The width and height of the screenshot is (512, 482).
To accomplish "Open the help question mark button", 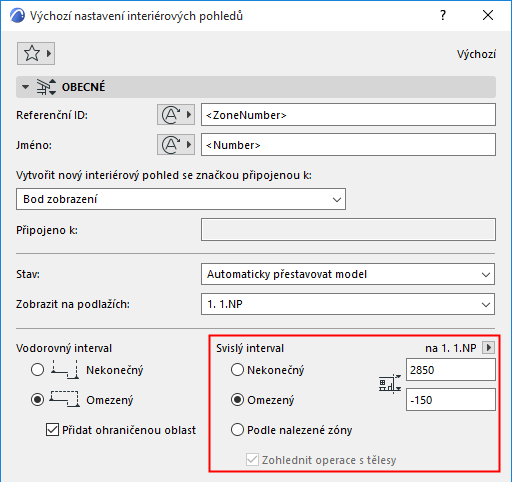I will point(443,15).
